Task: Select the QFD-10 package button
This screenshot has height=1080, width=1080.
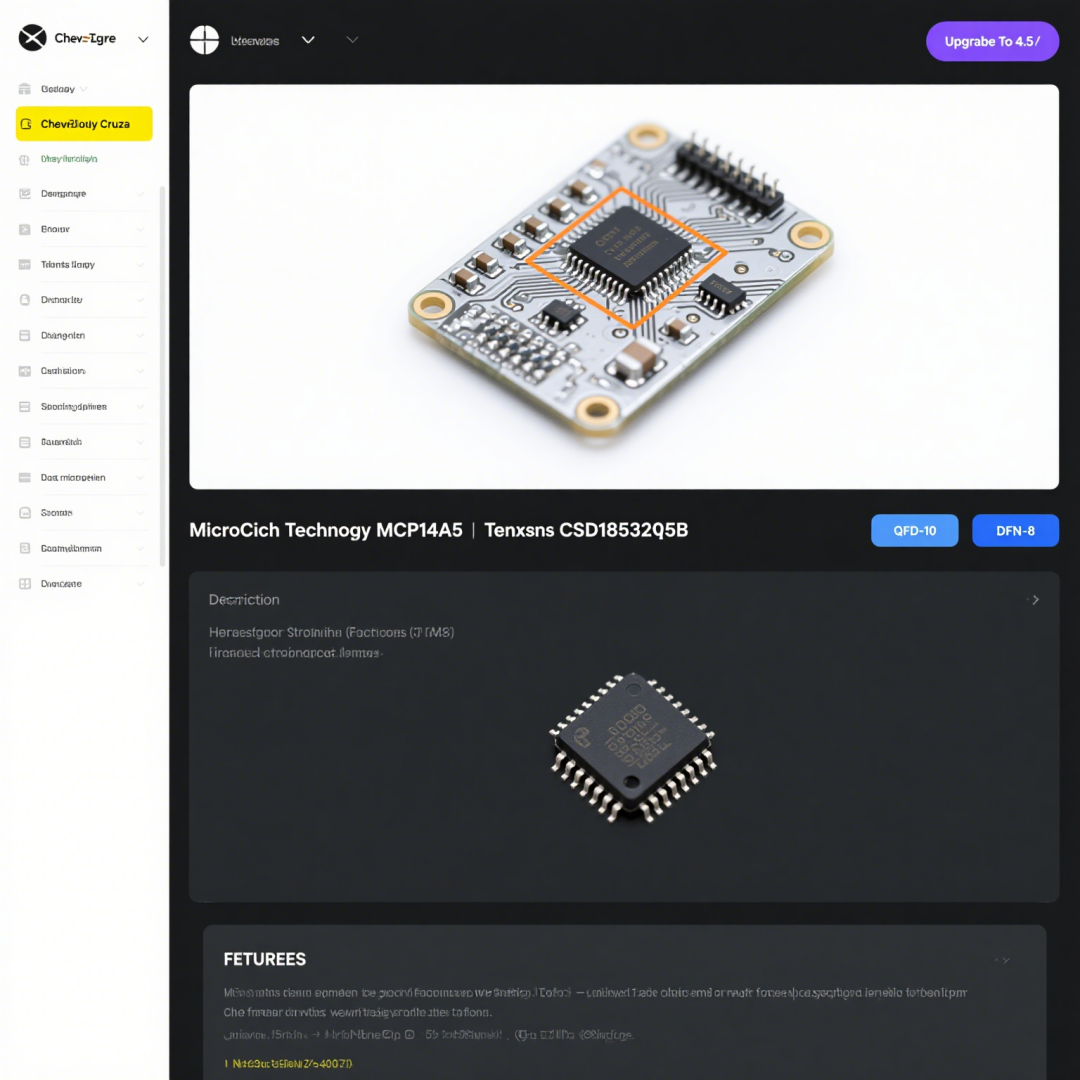Action: (x=914, y=530)
